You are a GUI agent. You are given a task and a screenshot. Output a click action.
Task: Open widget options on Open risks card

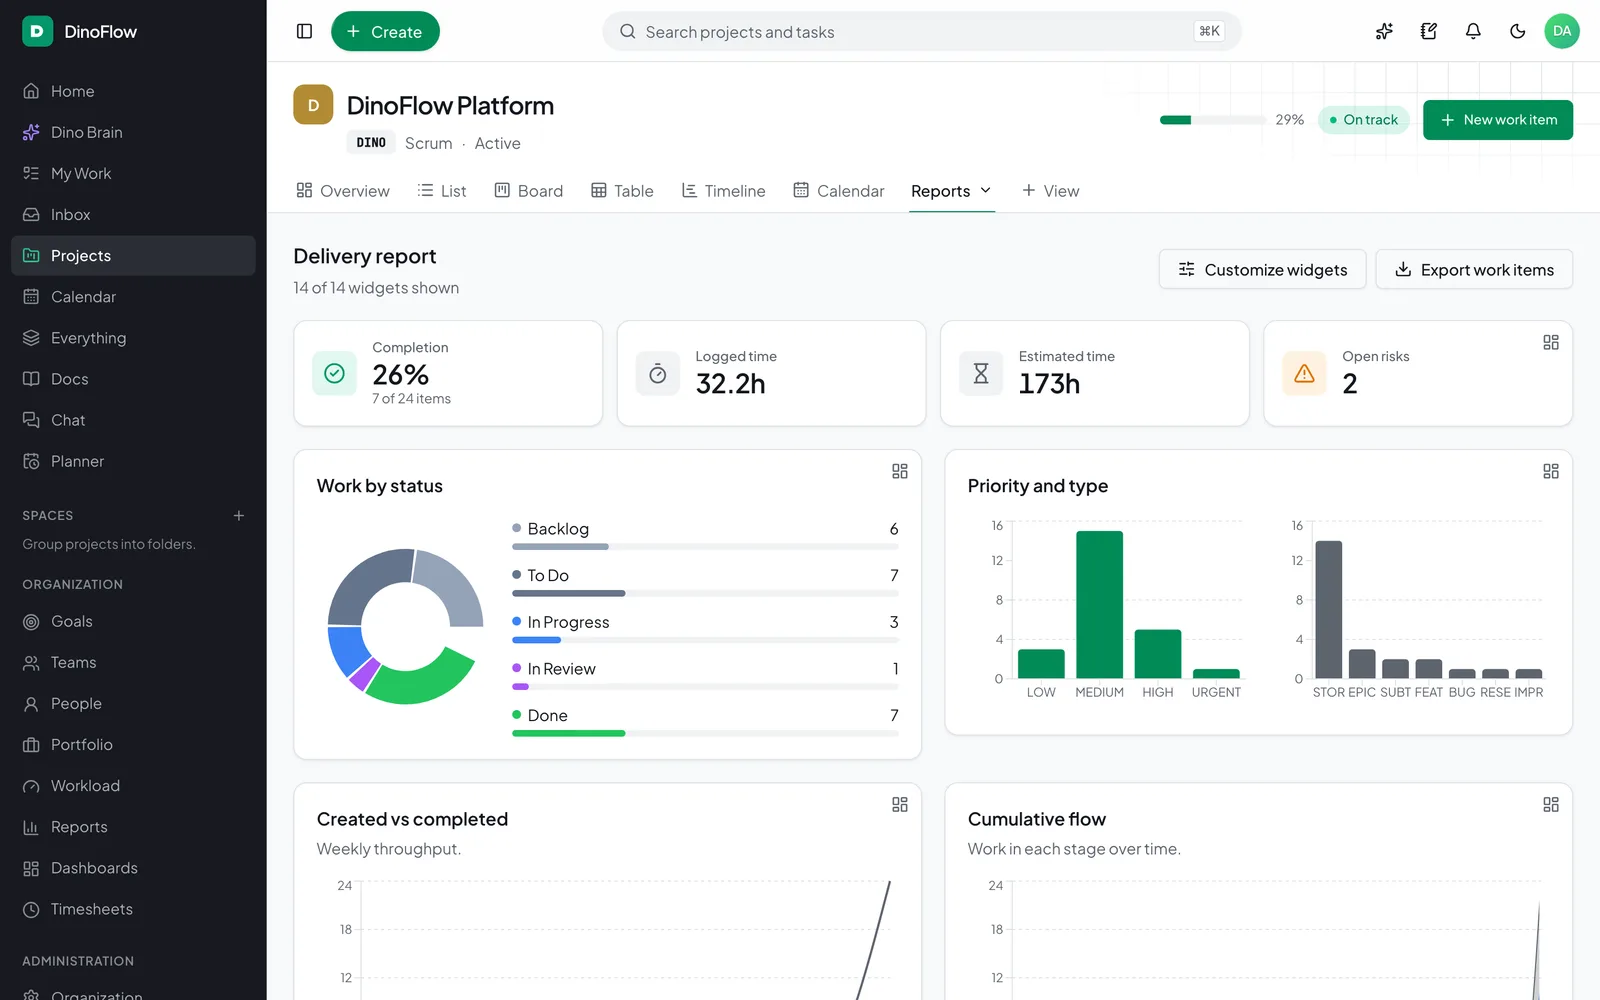pos(1551,342)
